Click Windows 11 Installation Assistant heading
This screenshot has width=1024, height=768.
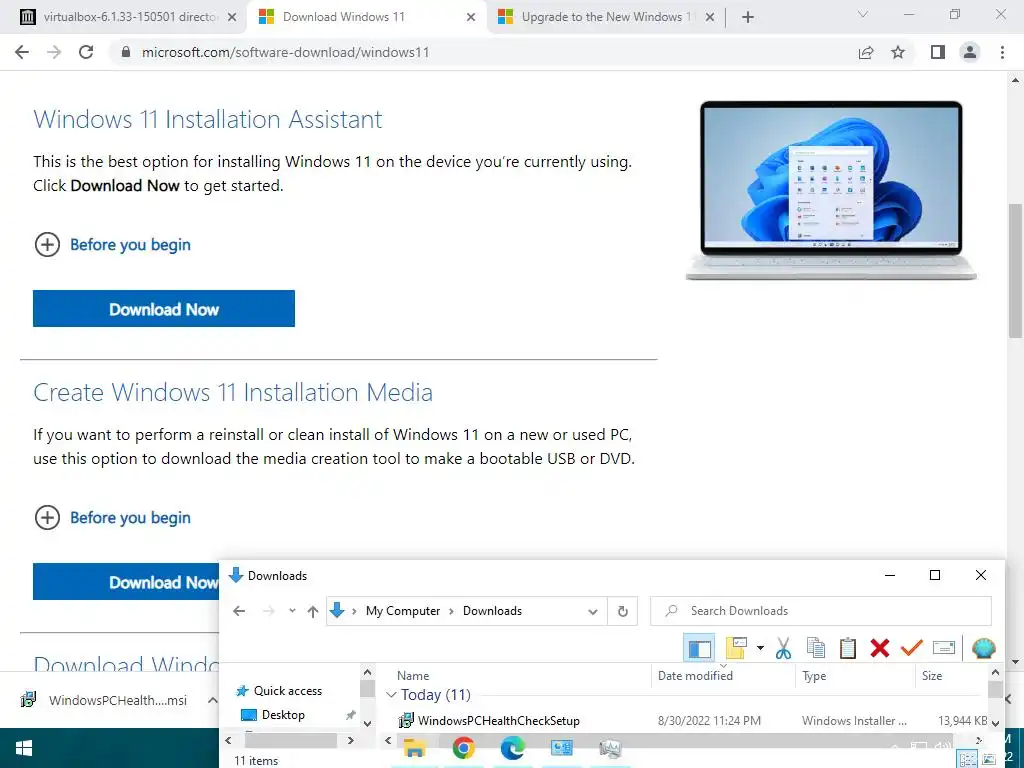[x=208, y=120]
